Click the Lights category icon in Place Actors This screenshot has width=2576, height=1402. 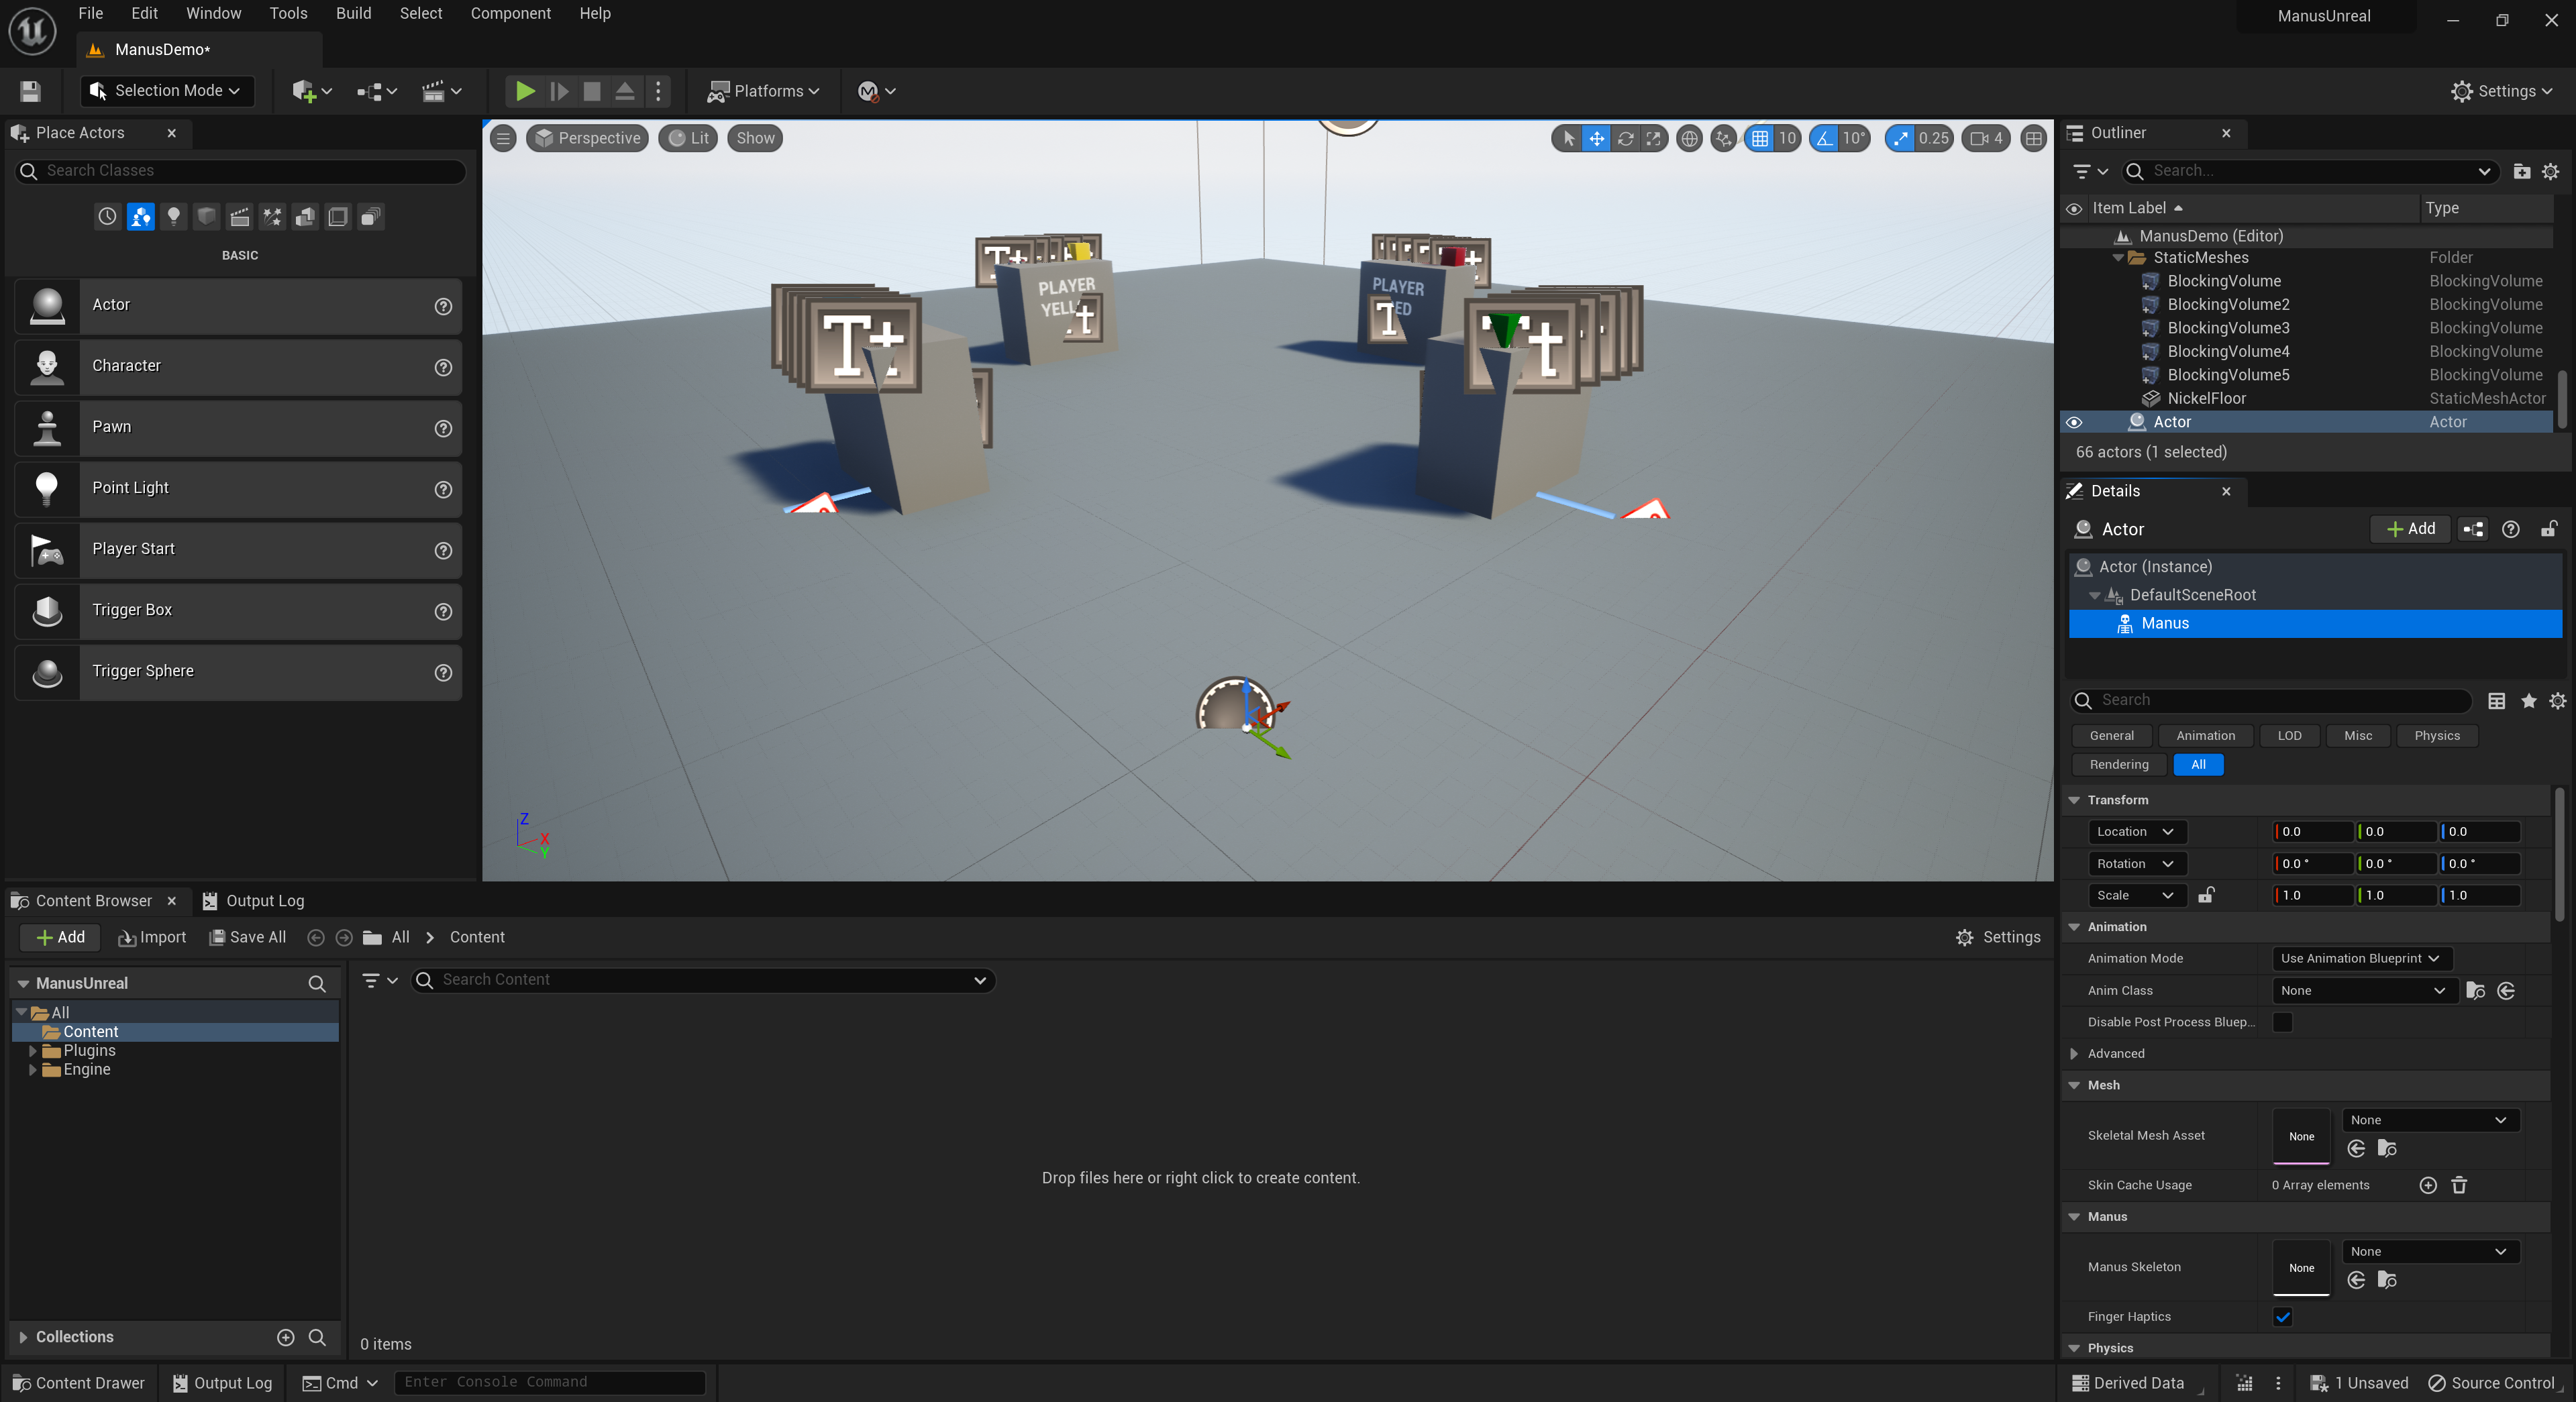174,216
